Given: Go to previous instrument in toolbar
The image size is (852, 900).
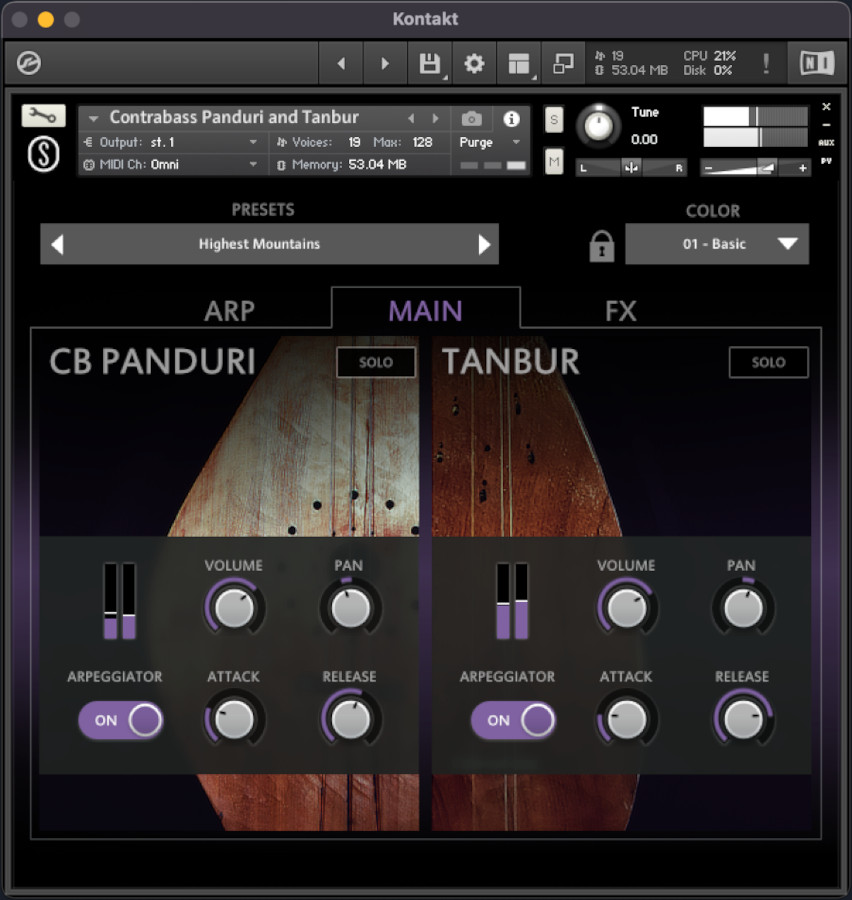Looking at the screenshot, I should [341, 63].
